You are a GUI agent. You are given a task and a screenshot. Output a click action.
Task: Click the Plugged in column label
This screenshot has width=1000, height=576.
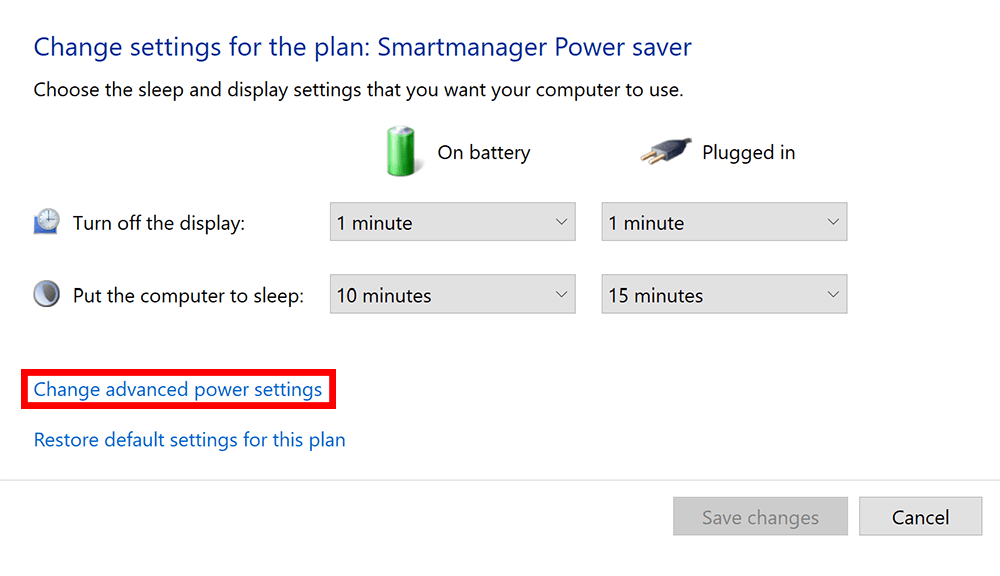(748, 153)
